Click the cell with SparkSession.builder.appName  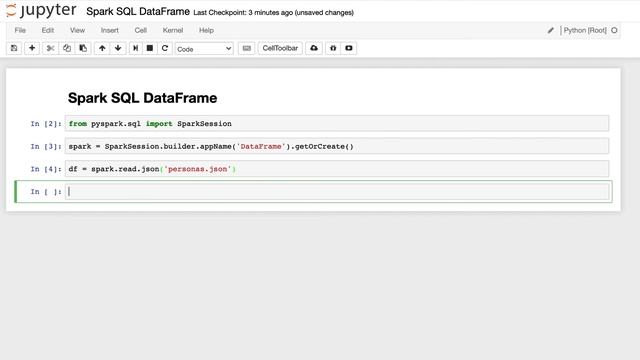[337, 146]
